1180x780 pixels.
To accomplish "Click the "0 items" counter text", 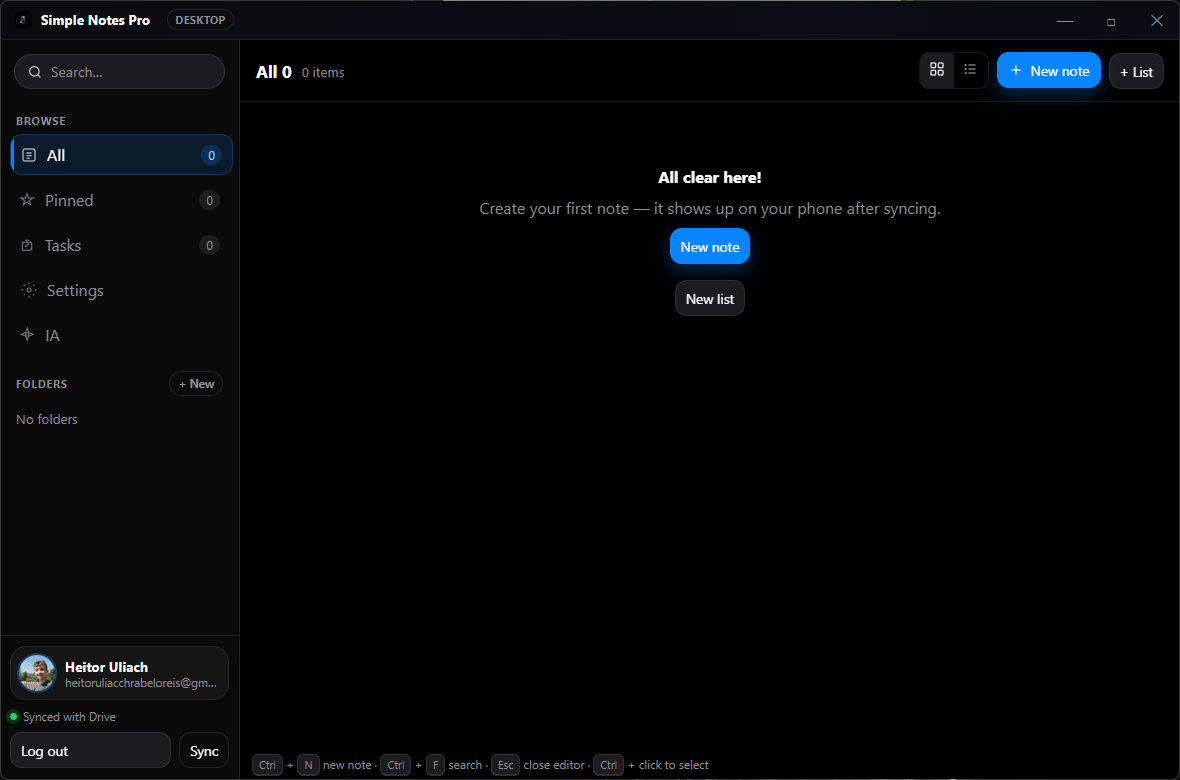I will [323, 72].
